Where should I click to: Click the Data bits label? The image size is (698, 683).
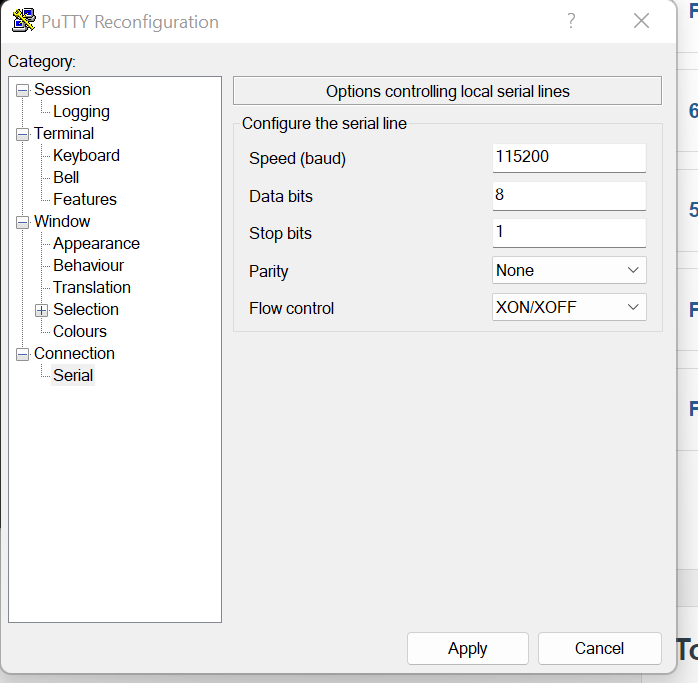click(x=281, y=196)
